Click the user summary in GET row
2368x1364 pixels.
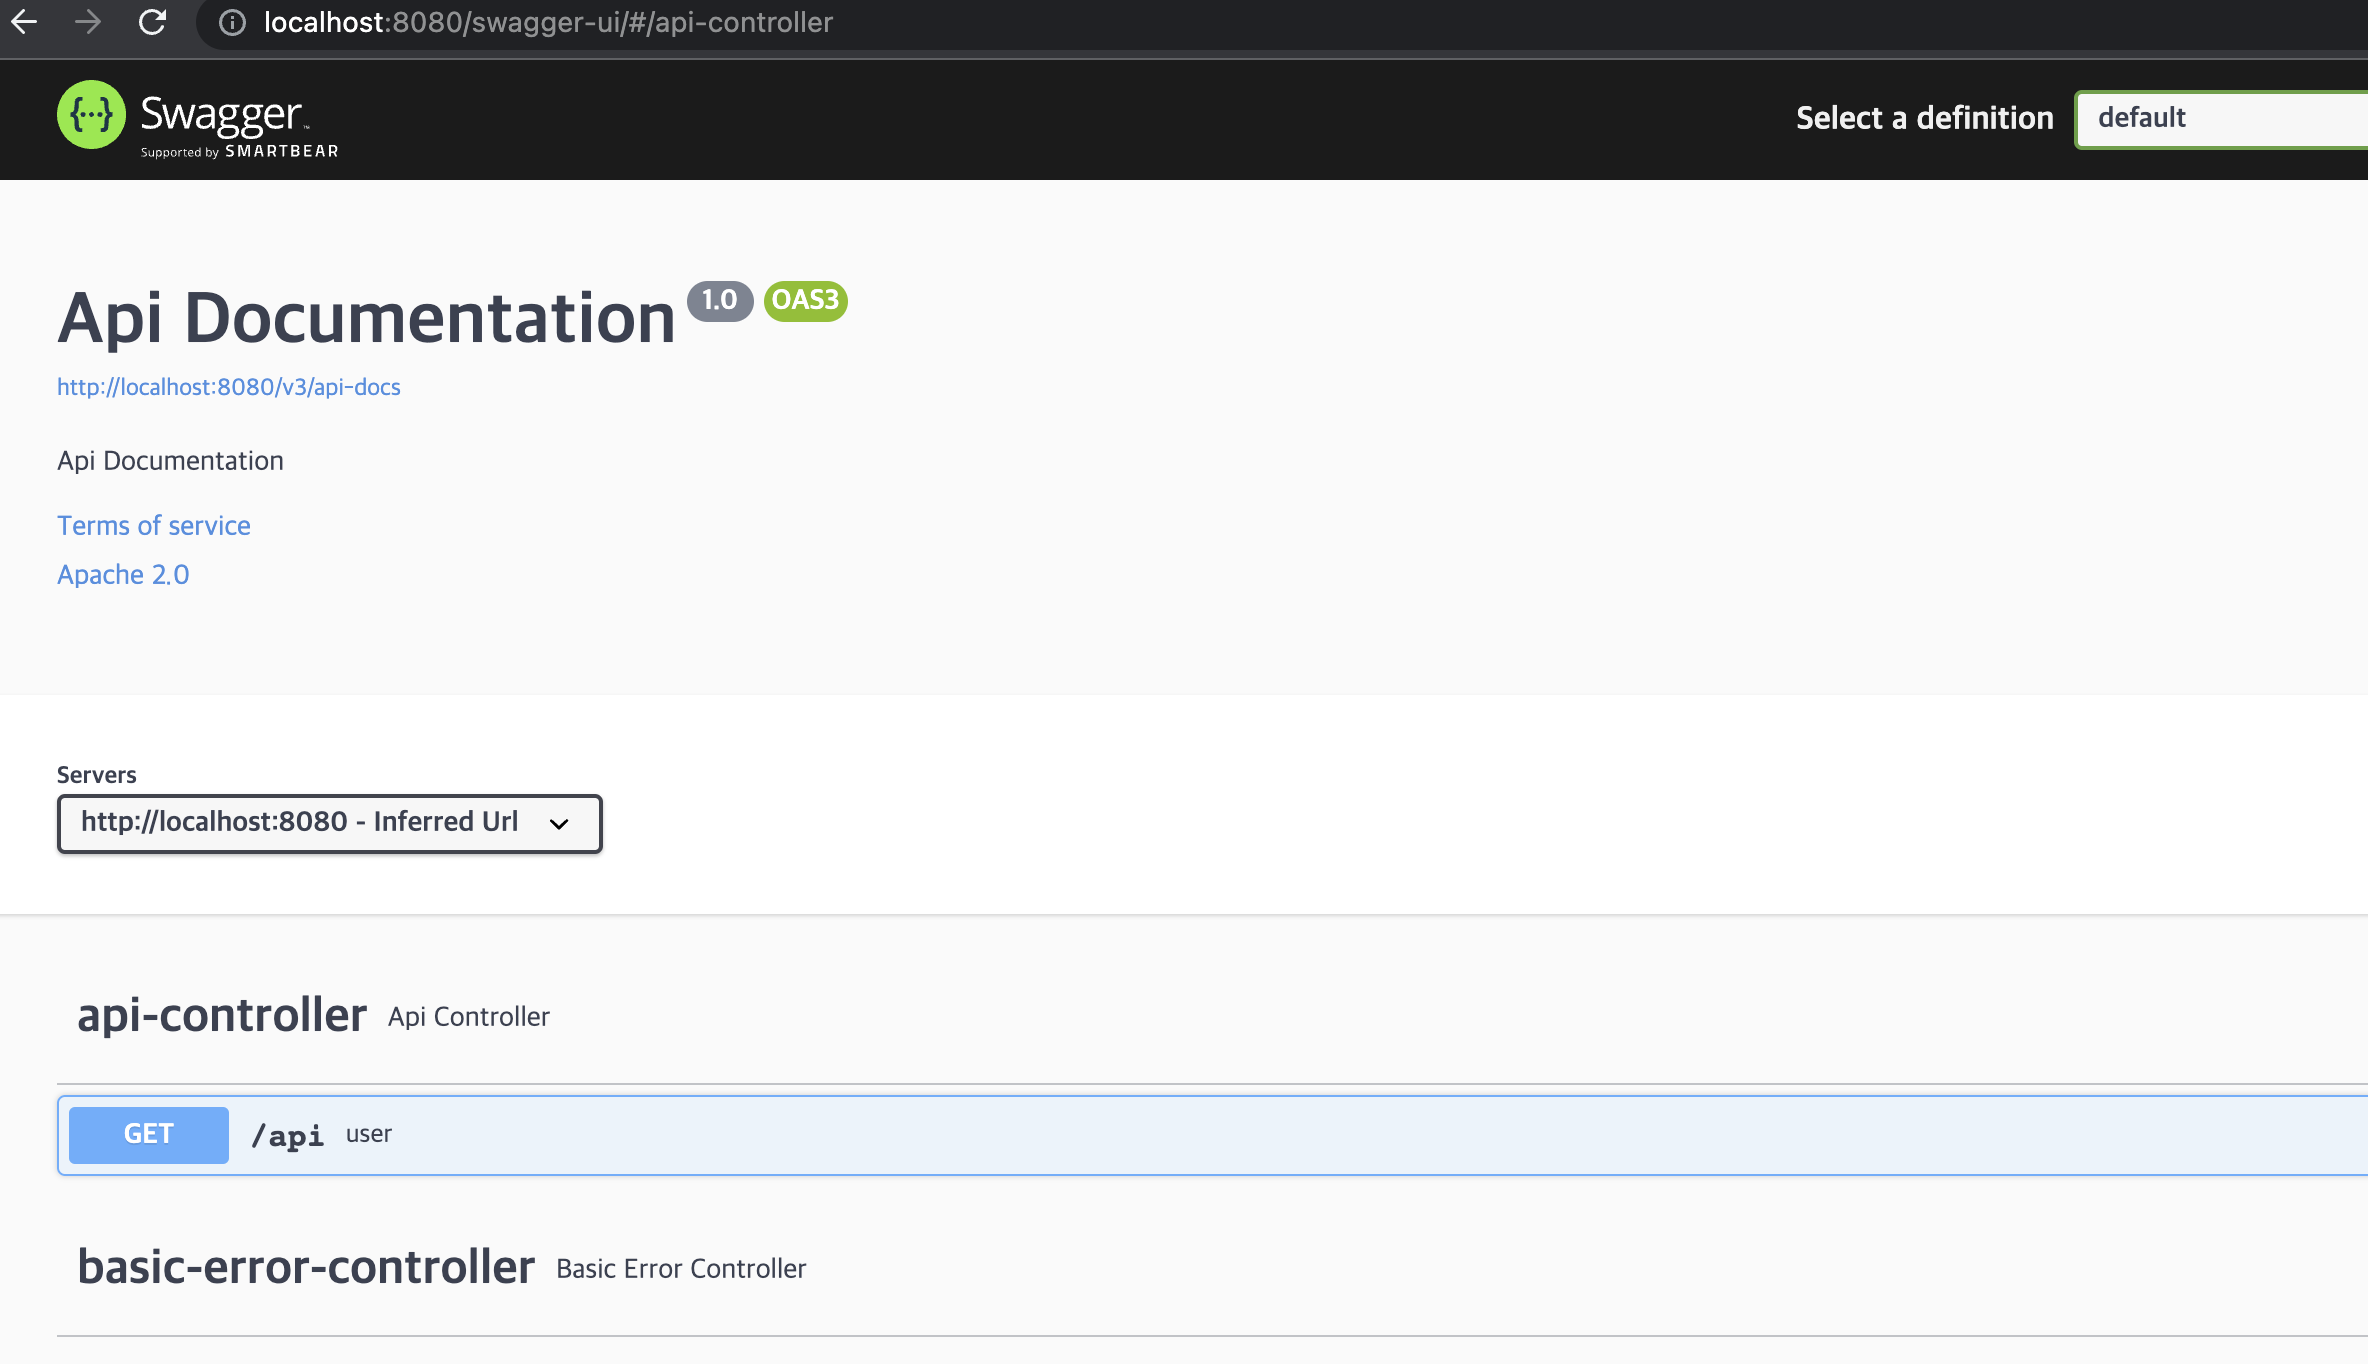369,1134
